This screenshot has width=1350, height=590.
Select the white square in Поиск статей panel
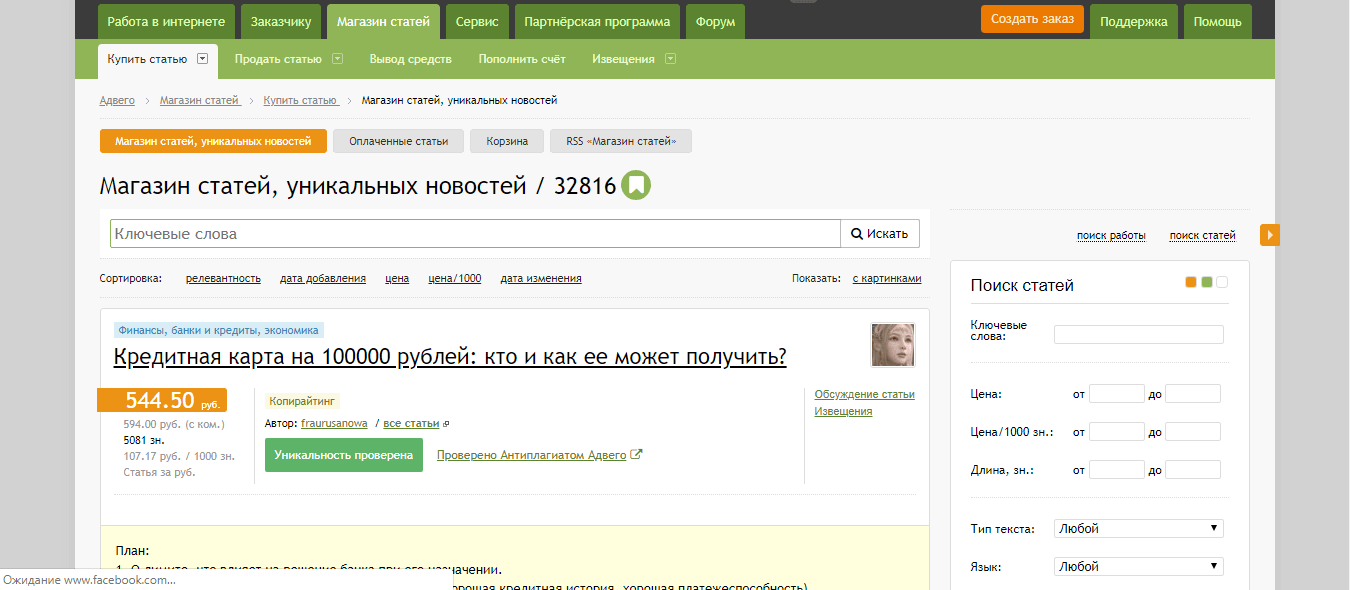(x=1222, y=283)
